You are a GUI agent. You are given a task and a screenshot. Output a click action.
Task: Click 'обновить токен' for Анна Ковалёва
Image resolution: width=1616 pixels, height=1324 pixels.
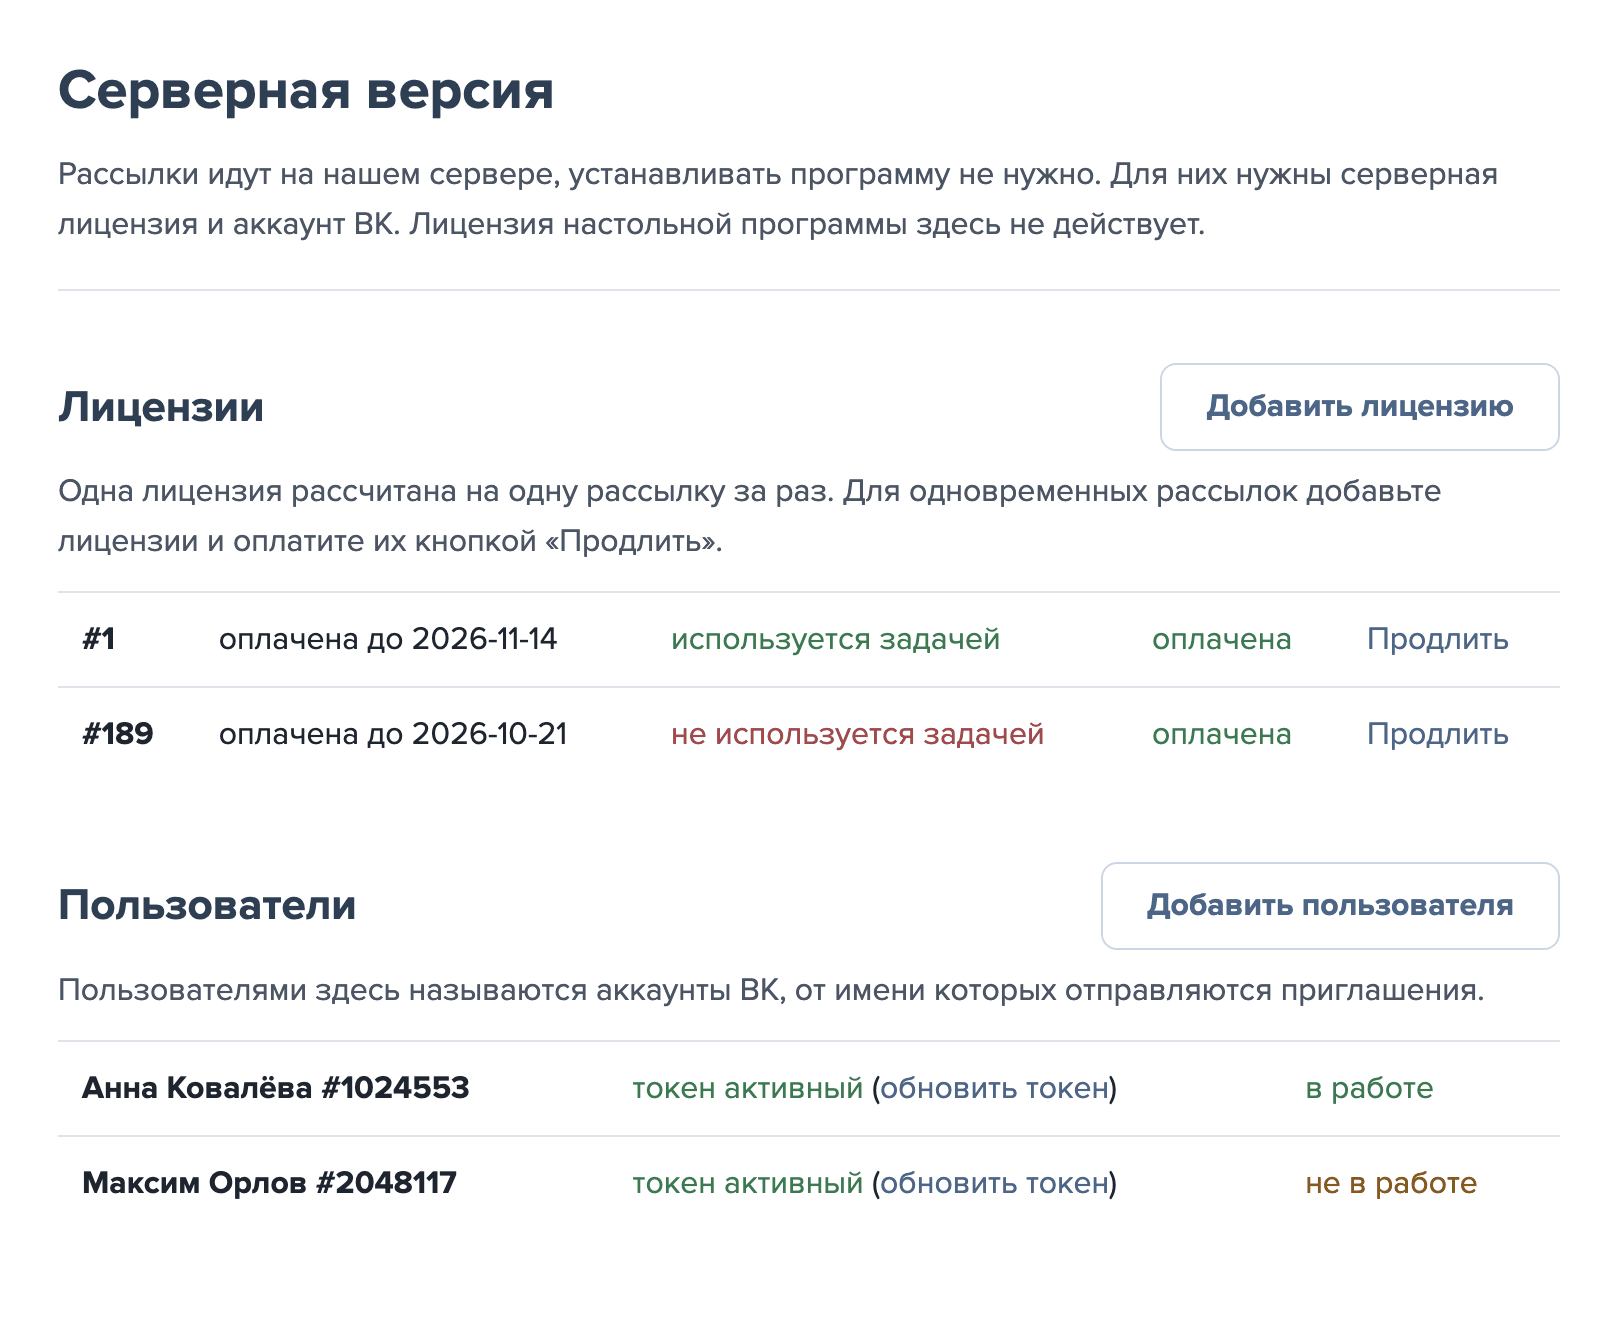pos(995,1088)
